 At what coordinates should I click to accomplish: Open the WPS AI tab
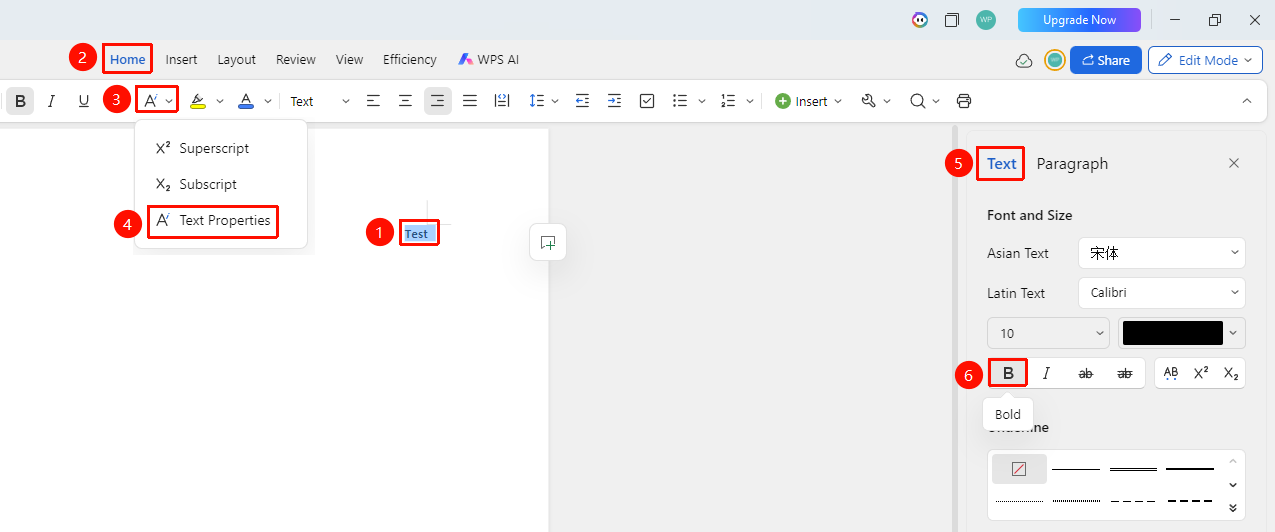[x=489, y=59]
